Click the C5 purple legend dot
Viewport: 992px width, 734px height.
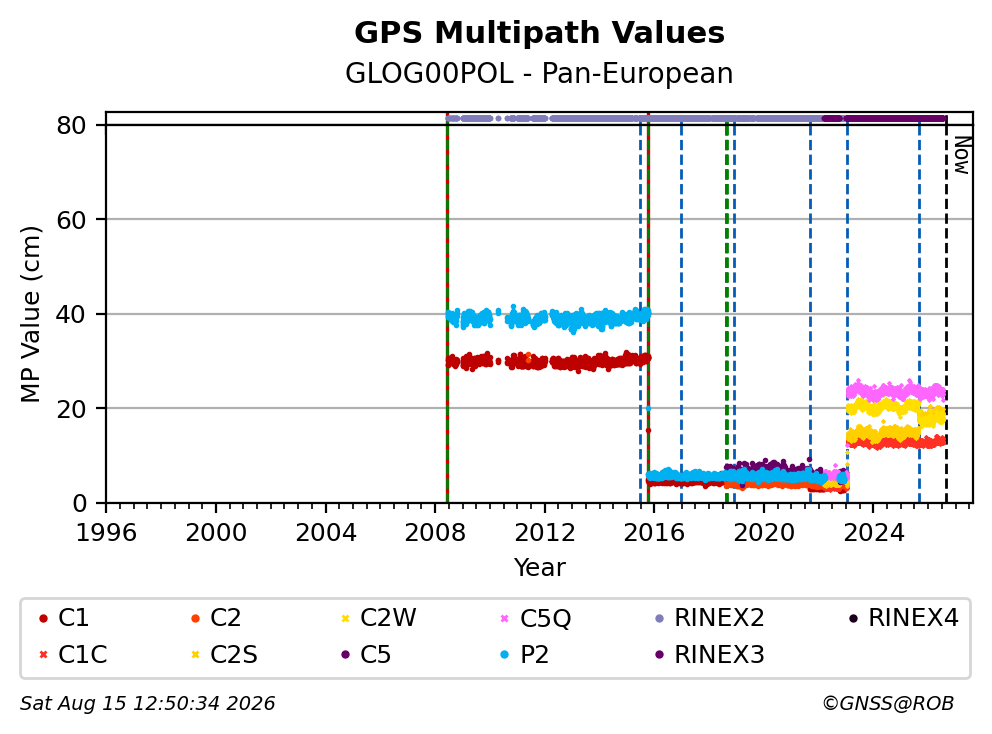point(345,654)
